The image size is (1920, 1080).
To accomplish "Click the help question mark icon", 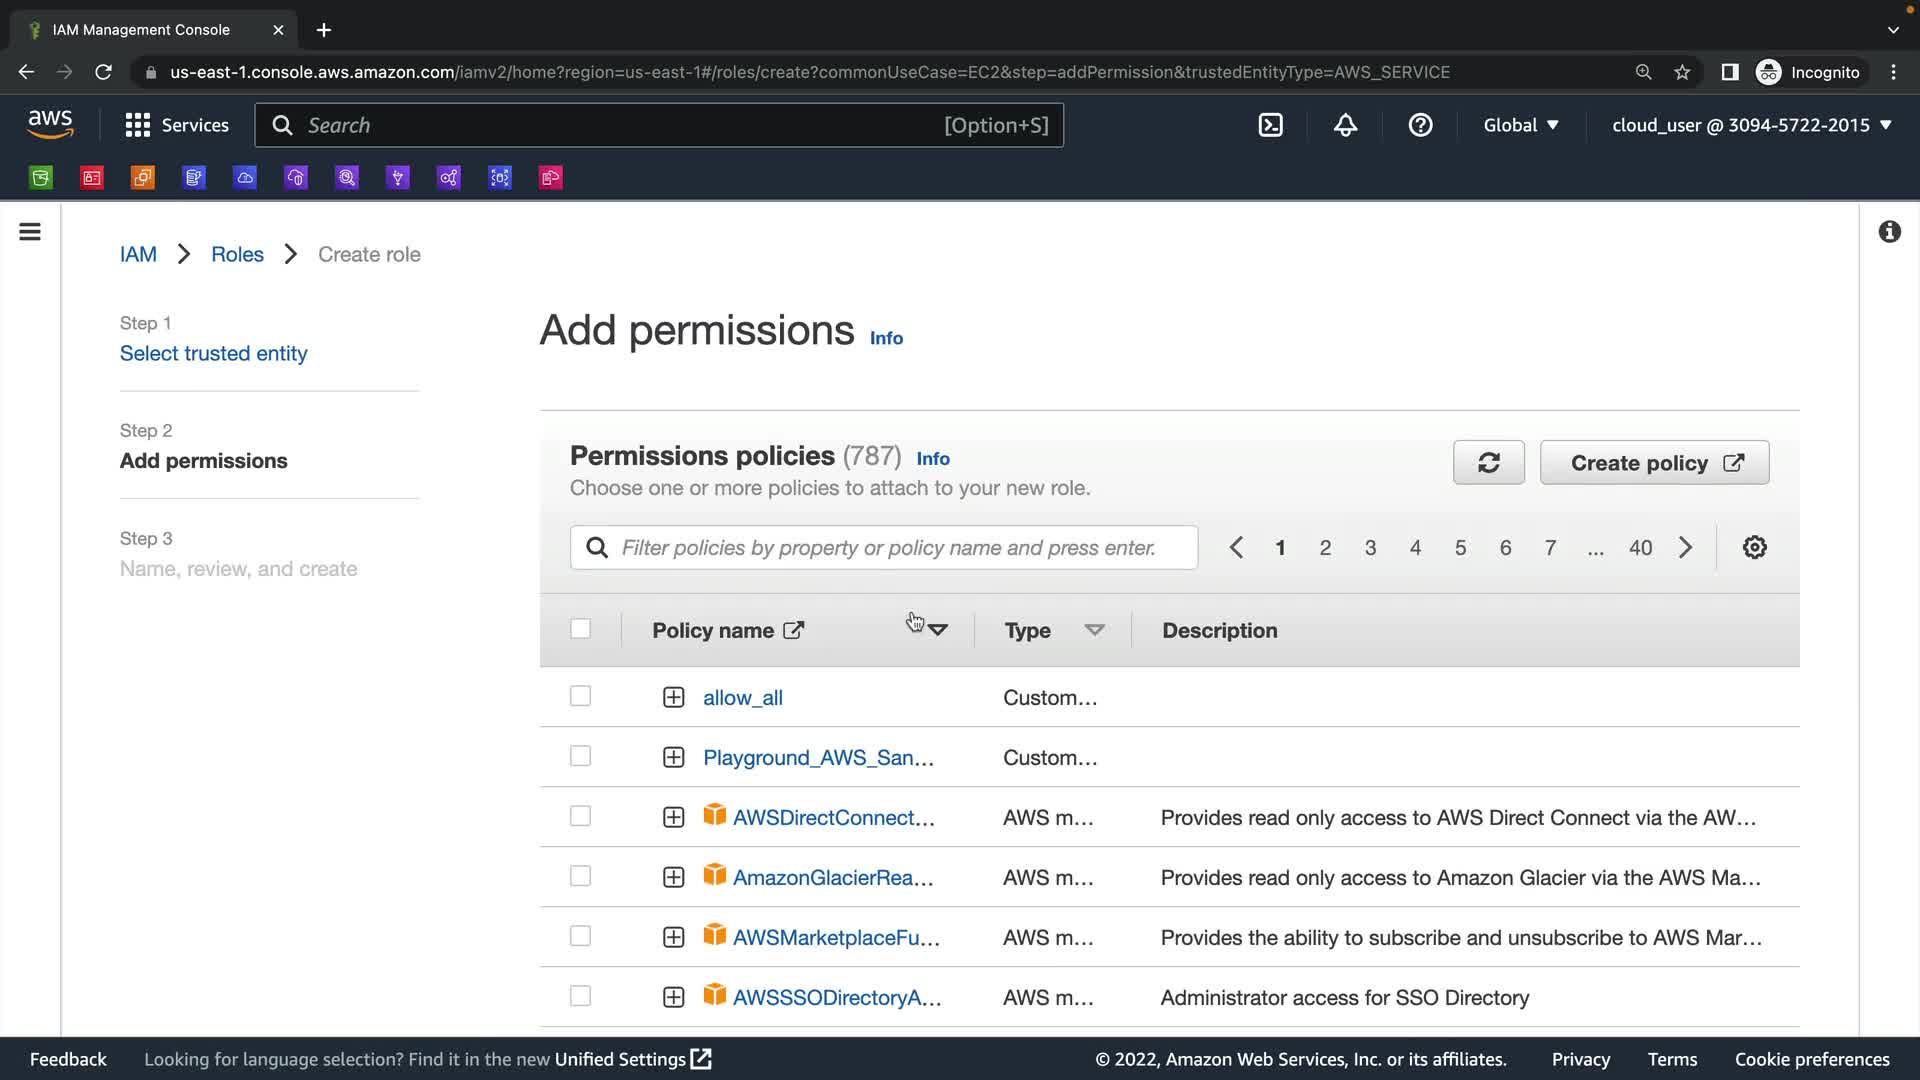I will point(1420,125).
